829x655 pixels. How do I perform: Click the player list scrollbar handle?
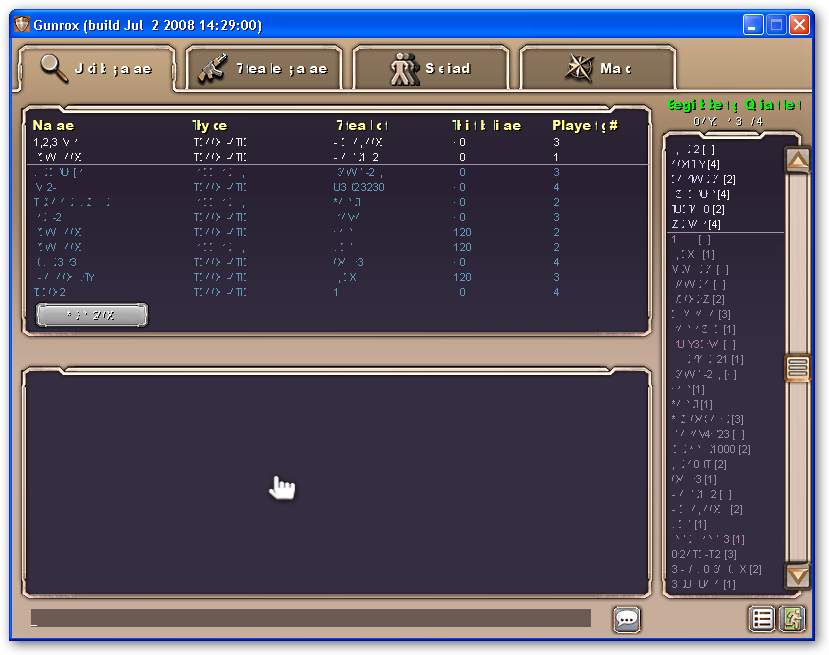797,368
